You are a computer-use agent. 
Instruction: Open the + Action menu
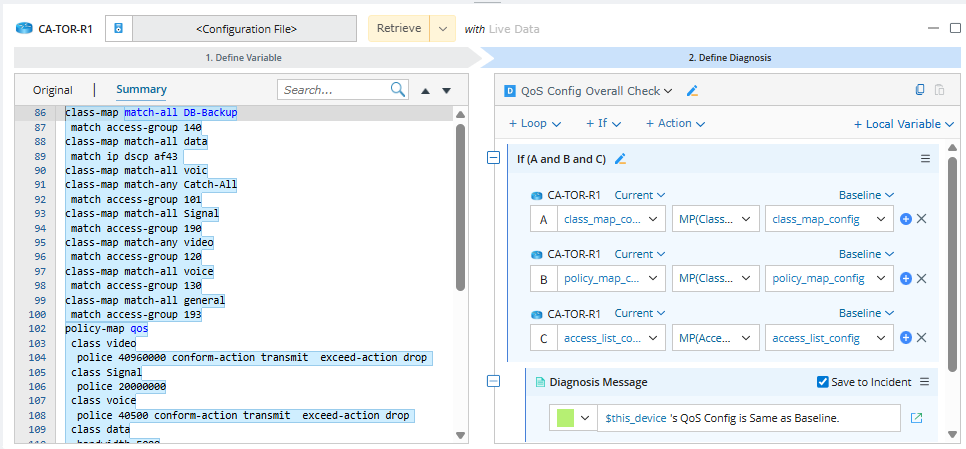[x=675, y=123]
